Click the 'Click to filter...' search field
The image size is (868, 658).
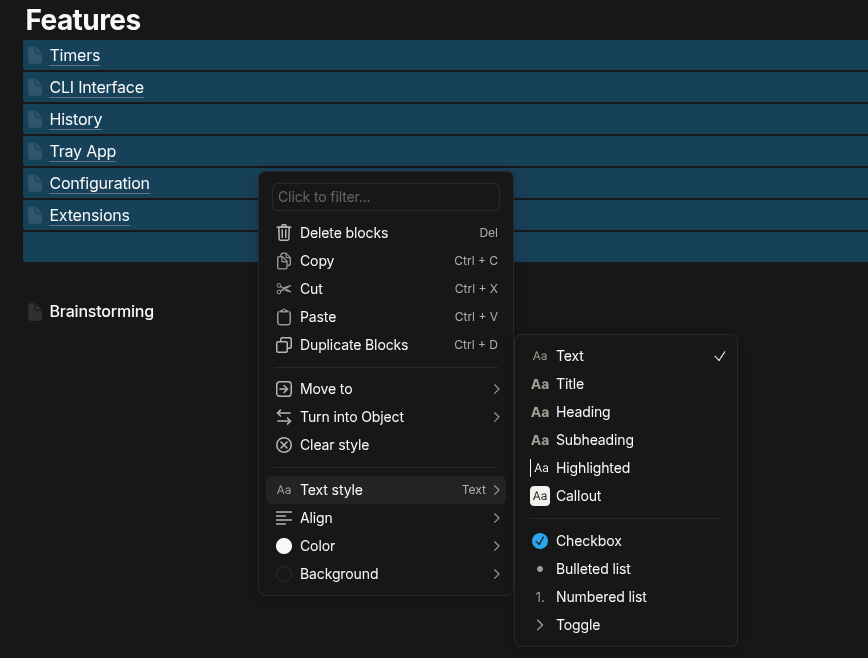(386, 197)
